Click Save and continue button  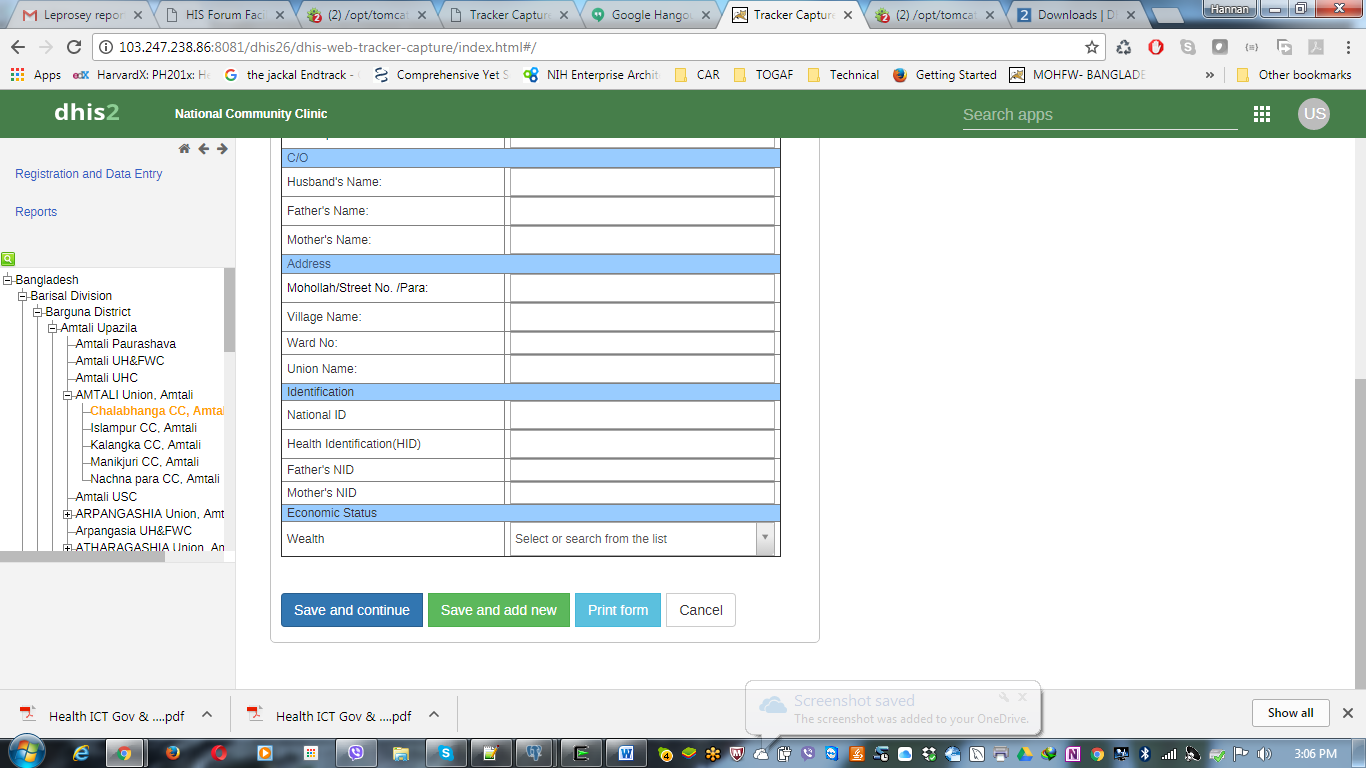pos(352,610)
